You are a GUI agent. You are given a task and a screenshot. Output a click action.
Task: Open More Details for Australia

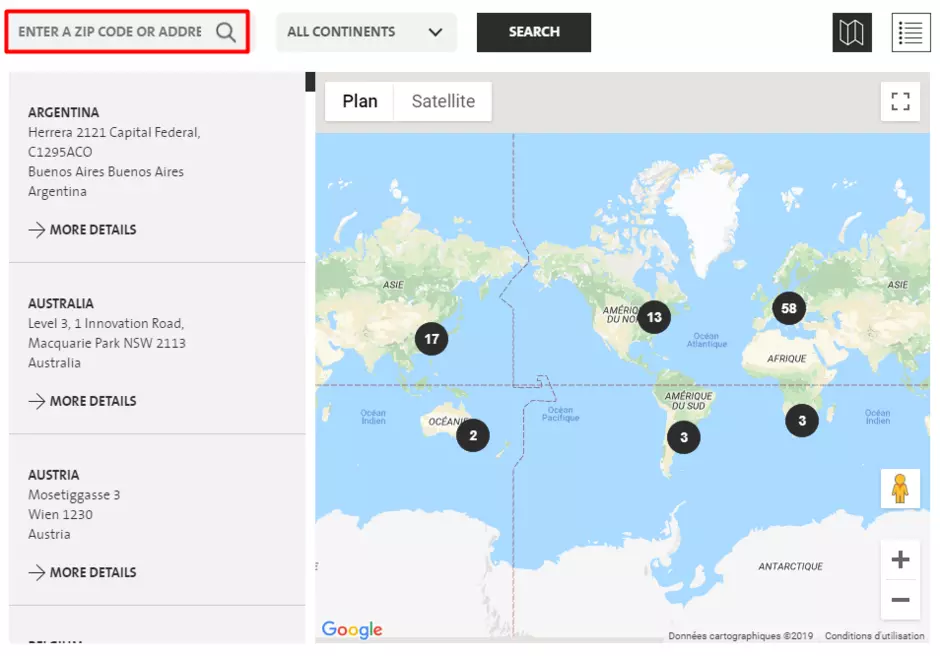coord(82,401)
